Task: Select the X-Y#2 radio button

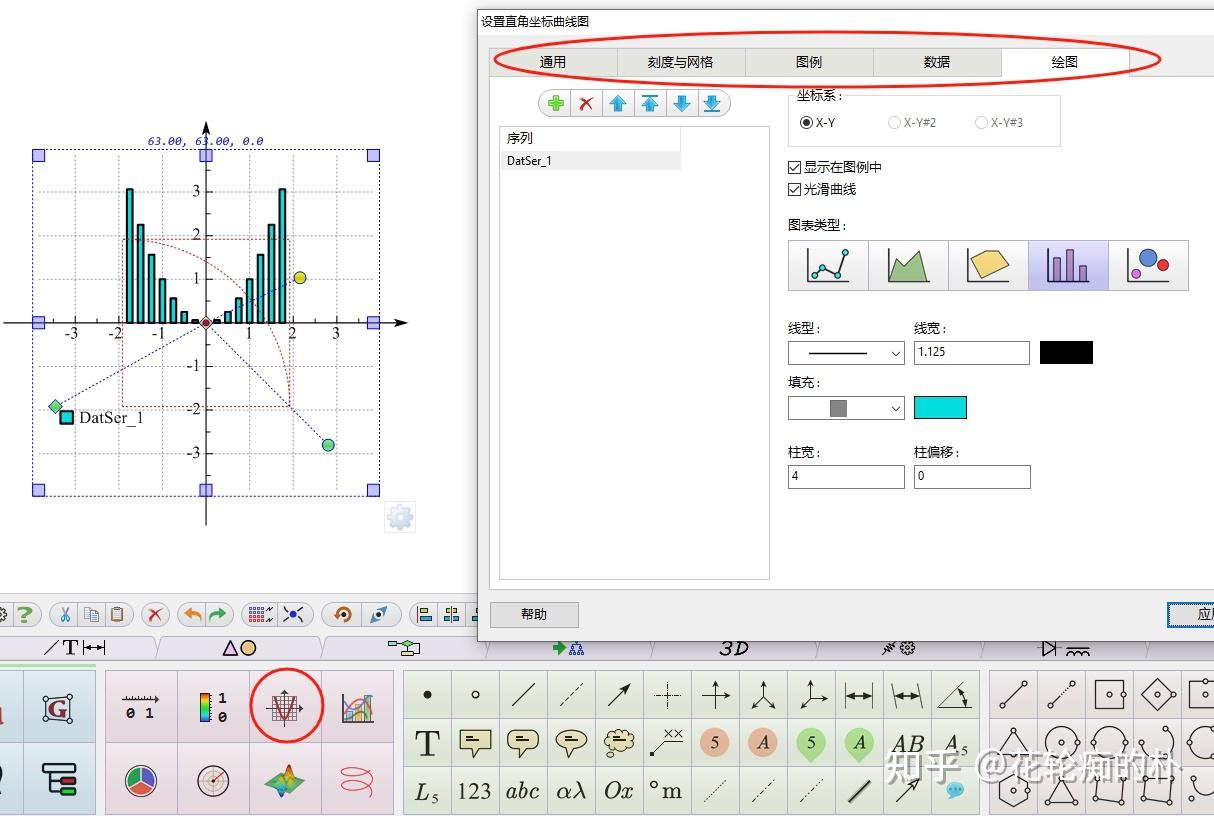Action: 893,122
